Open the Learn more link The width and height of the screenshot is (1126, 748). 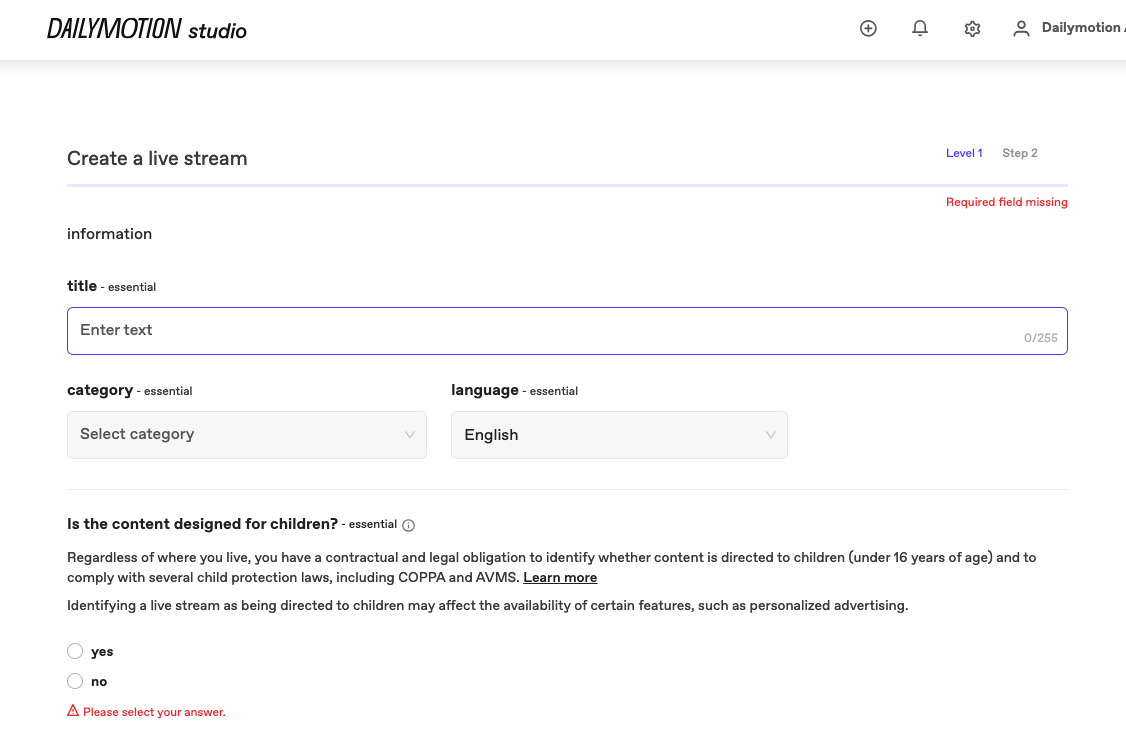point(559,577)
